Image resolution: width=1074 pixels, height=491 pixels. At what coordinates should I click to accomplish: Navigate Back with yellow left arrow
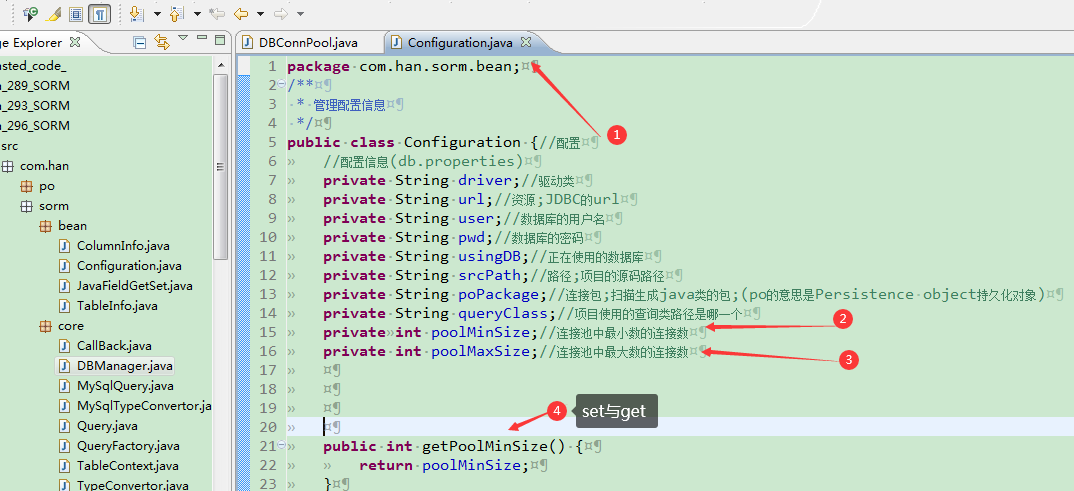pyautogui.click(x=240, y=13)
